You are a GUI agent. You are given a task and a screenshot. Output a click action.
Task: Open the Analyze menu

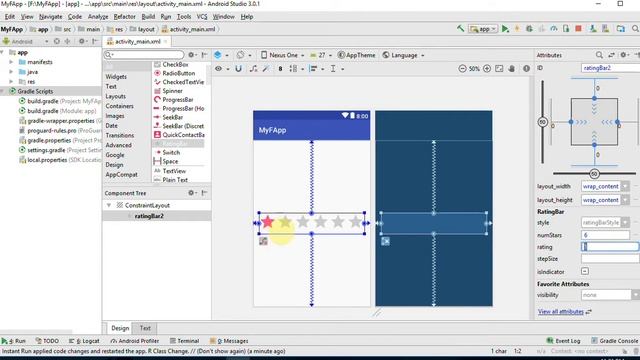coord(98,17)
